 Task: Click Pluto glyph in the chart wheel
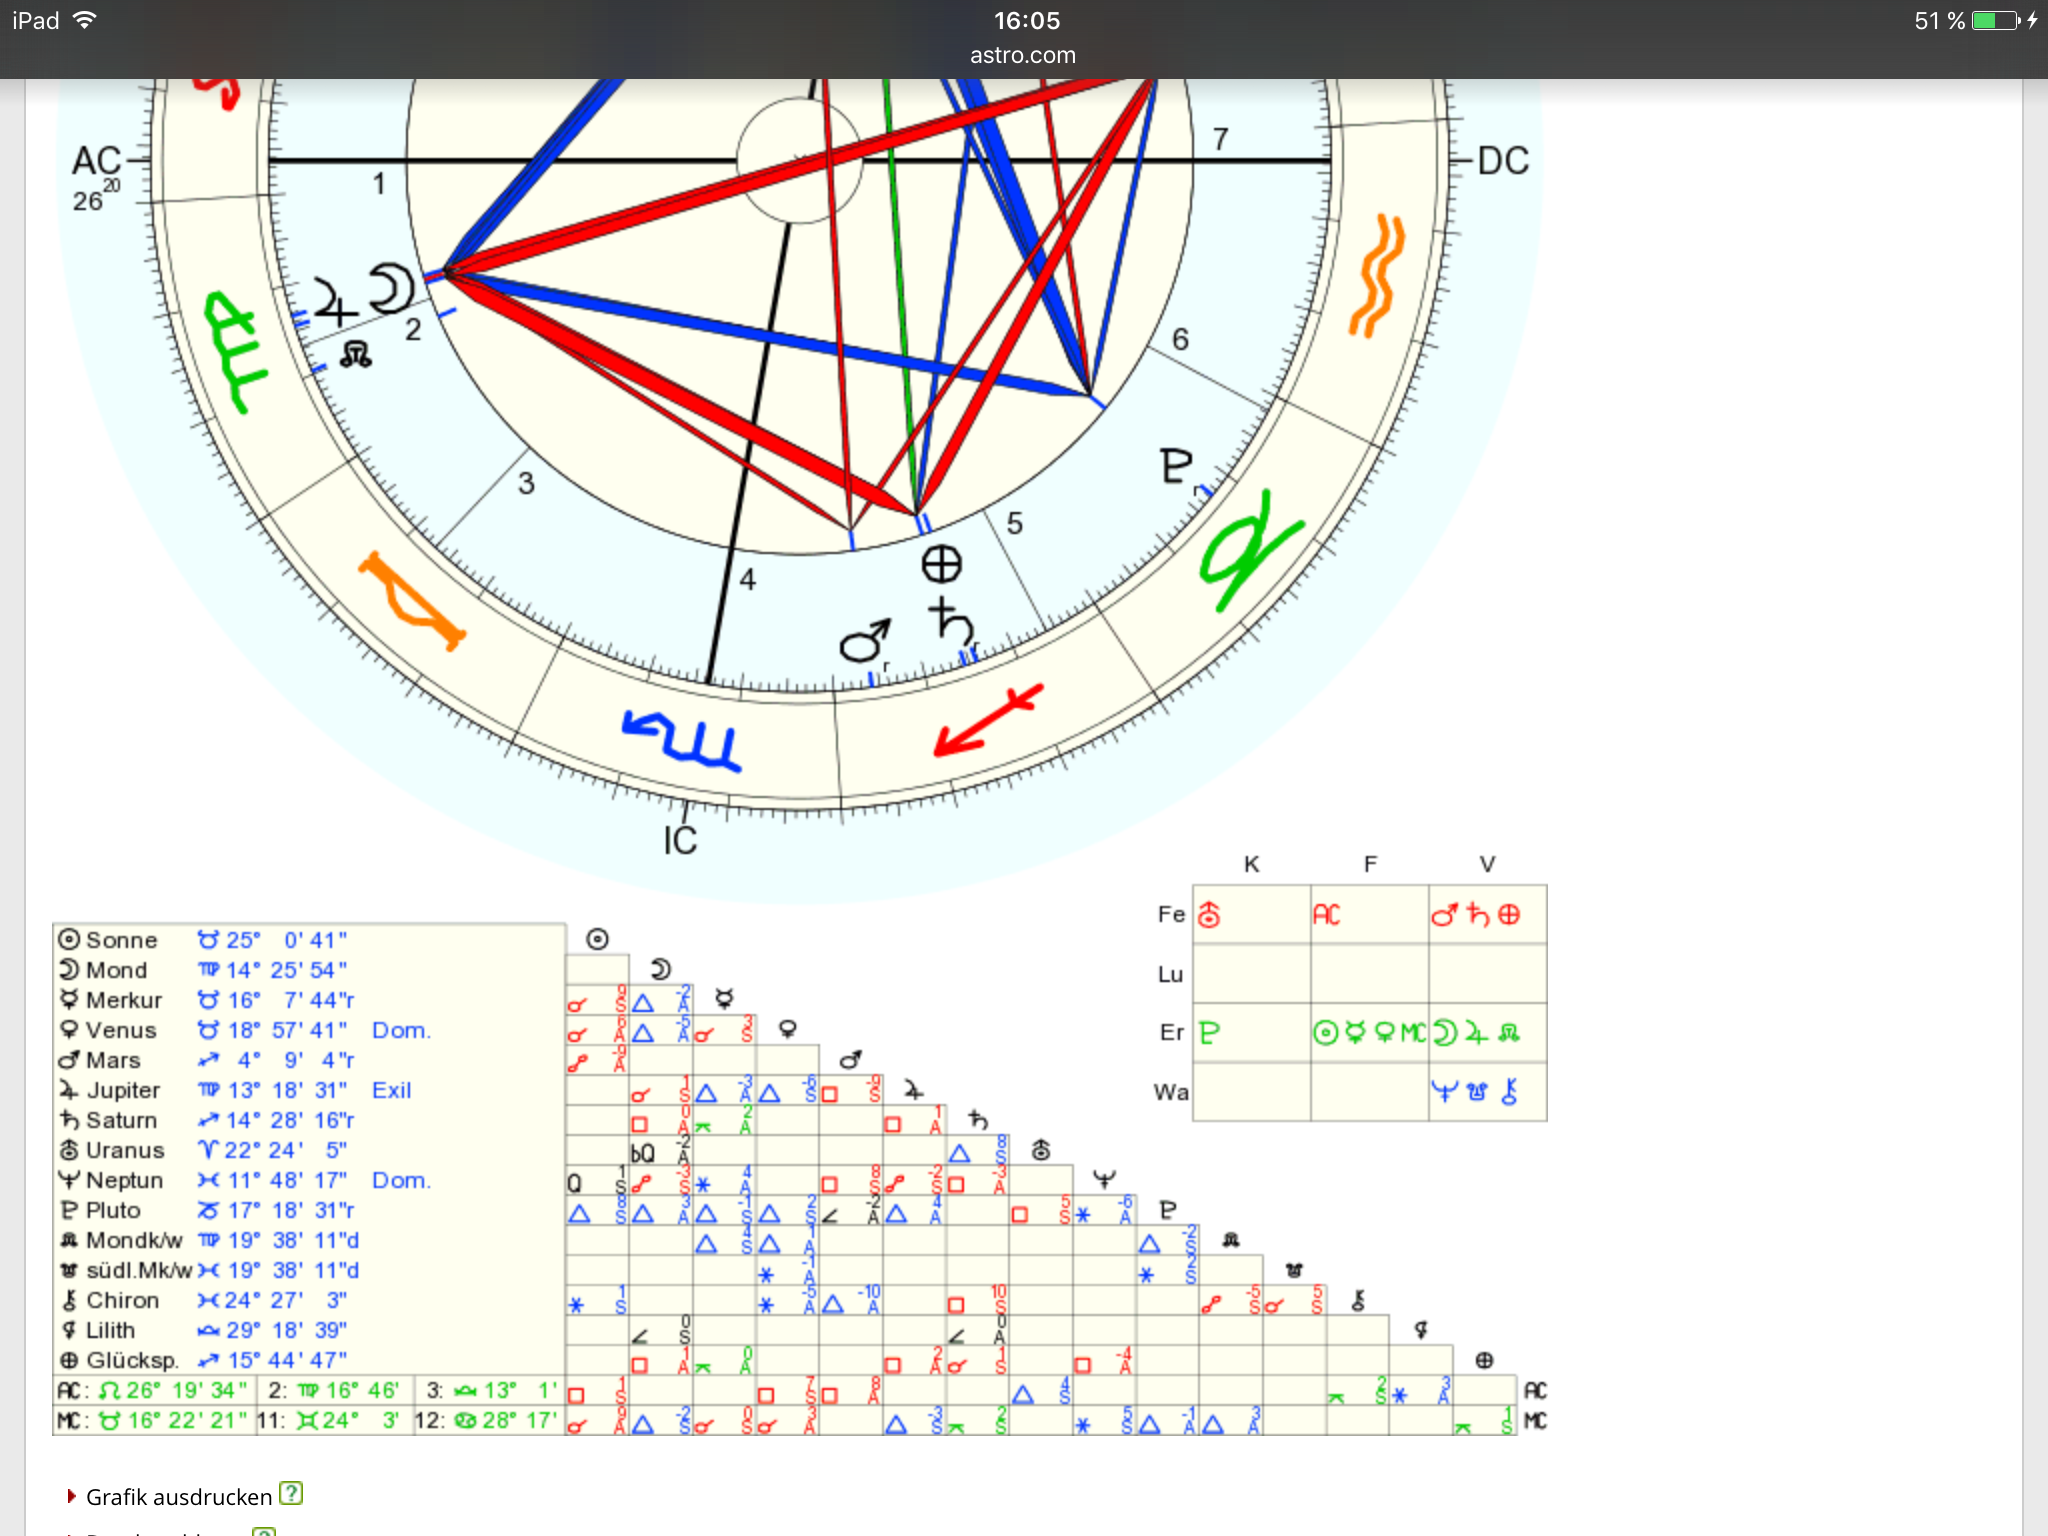(x=1176, y=466)
